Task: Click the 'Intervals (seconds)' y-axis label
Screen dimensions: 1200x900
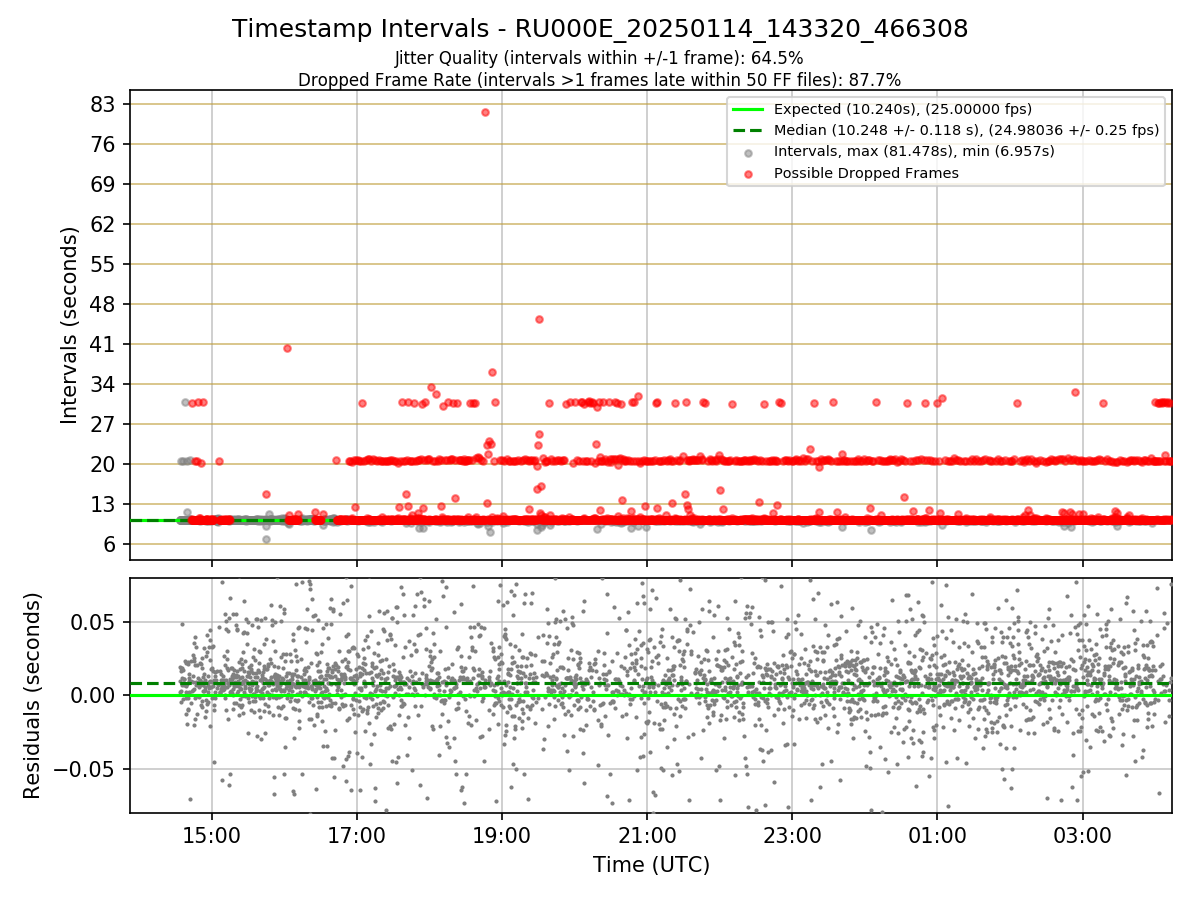Action: (69, 324)
